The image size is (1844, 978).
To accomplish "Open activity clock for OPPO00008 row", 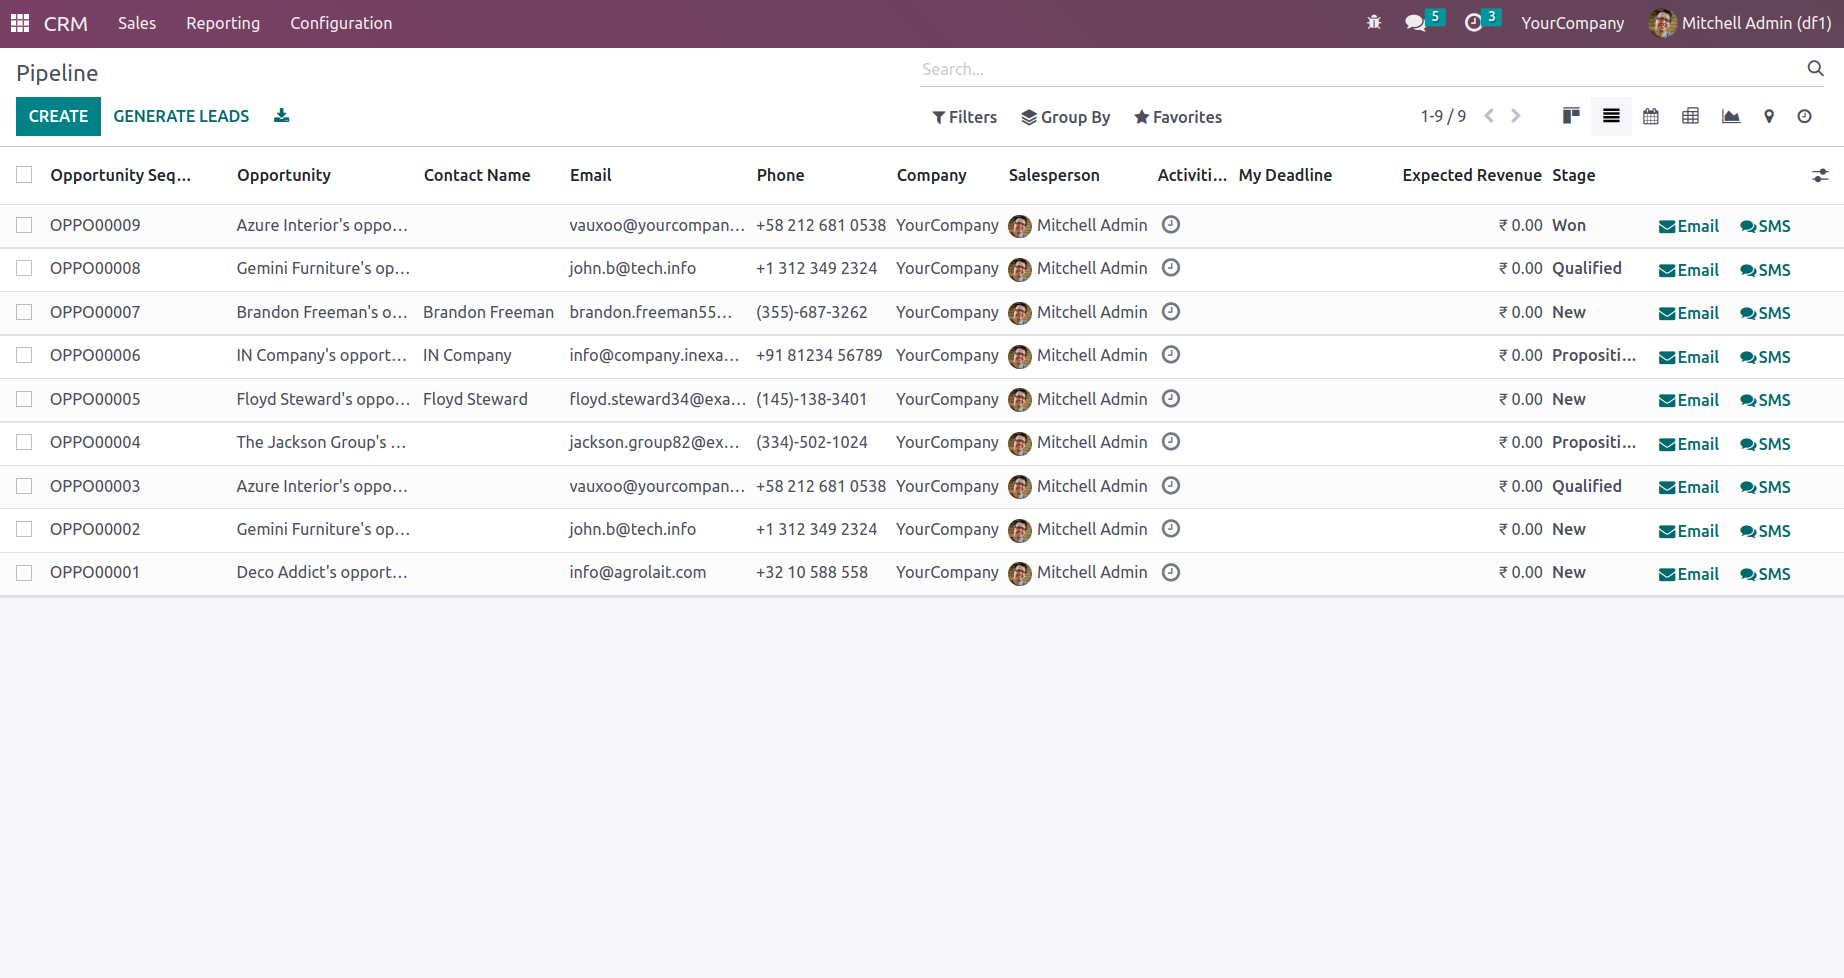I will (x=1171, y=268).
